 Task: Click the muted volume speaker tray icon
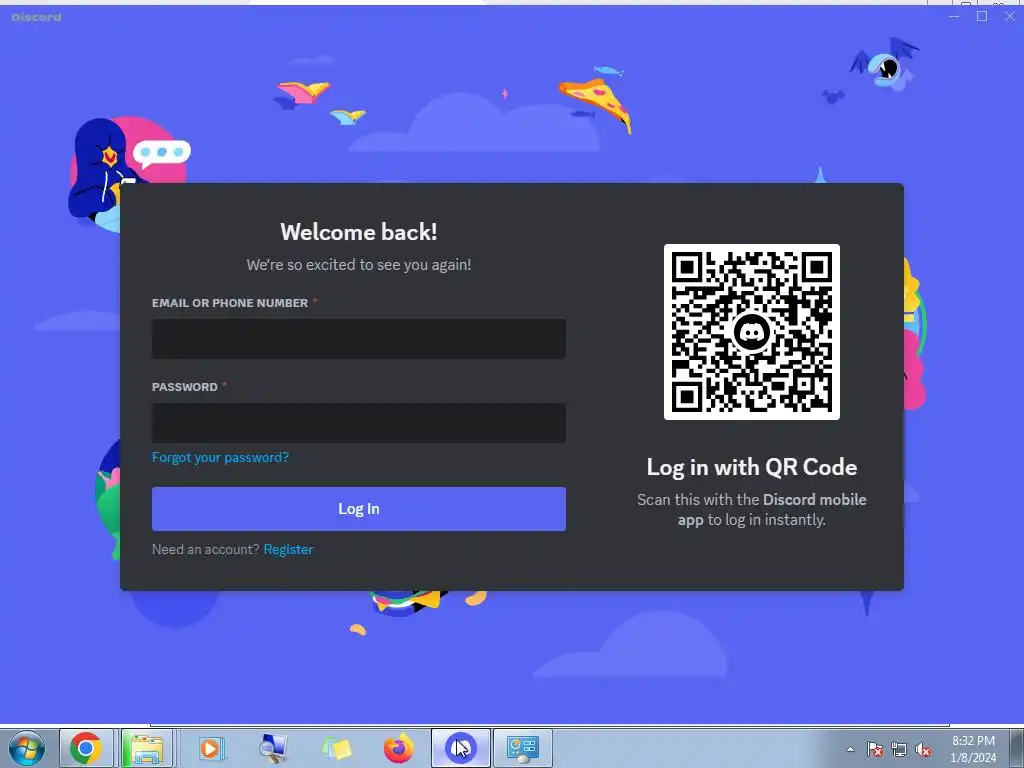coord(923,749)
